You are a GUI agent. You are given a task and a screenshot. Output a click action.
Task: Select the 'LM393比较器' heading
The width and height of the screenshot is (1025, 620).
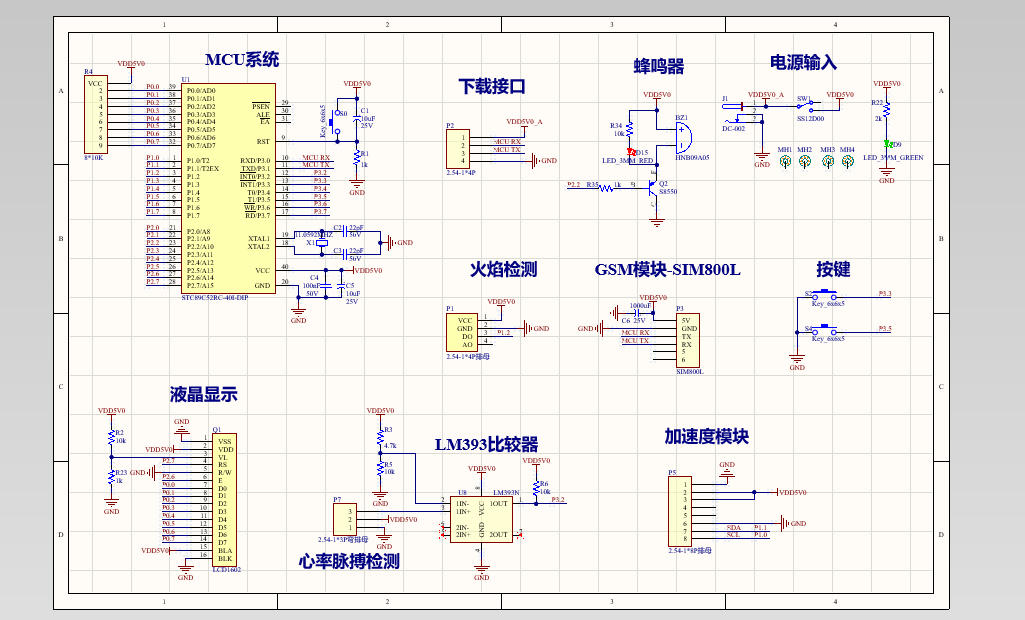tap(486, 445)
